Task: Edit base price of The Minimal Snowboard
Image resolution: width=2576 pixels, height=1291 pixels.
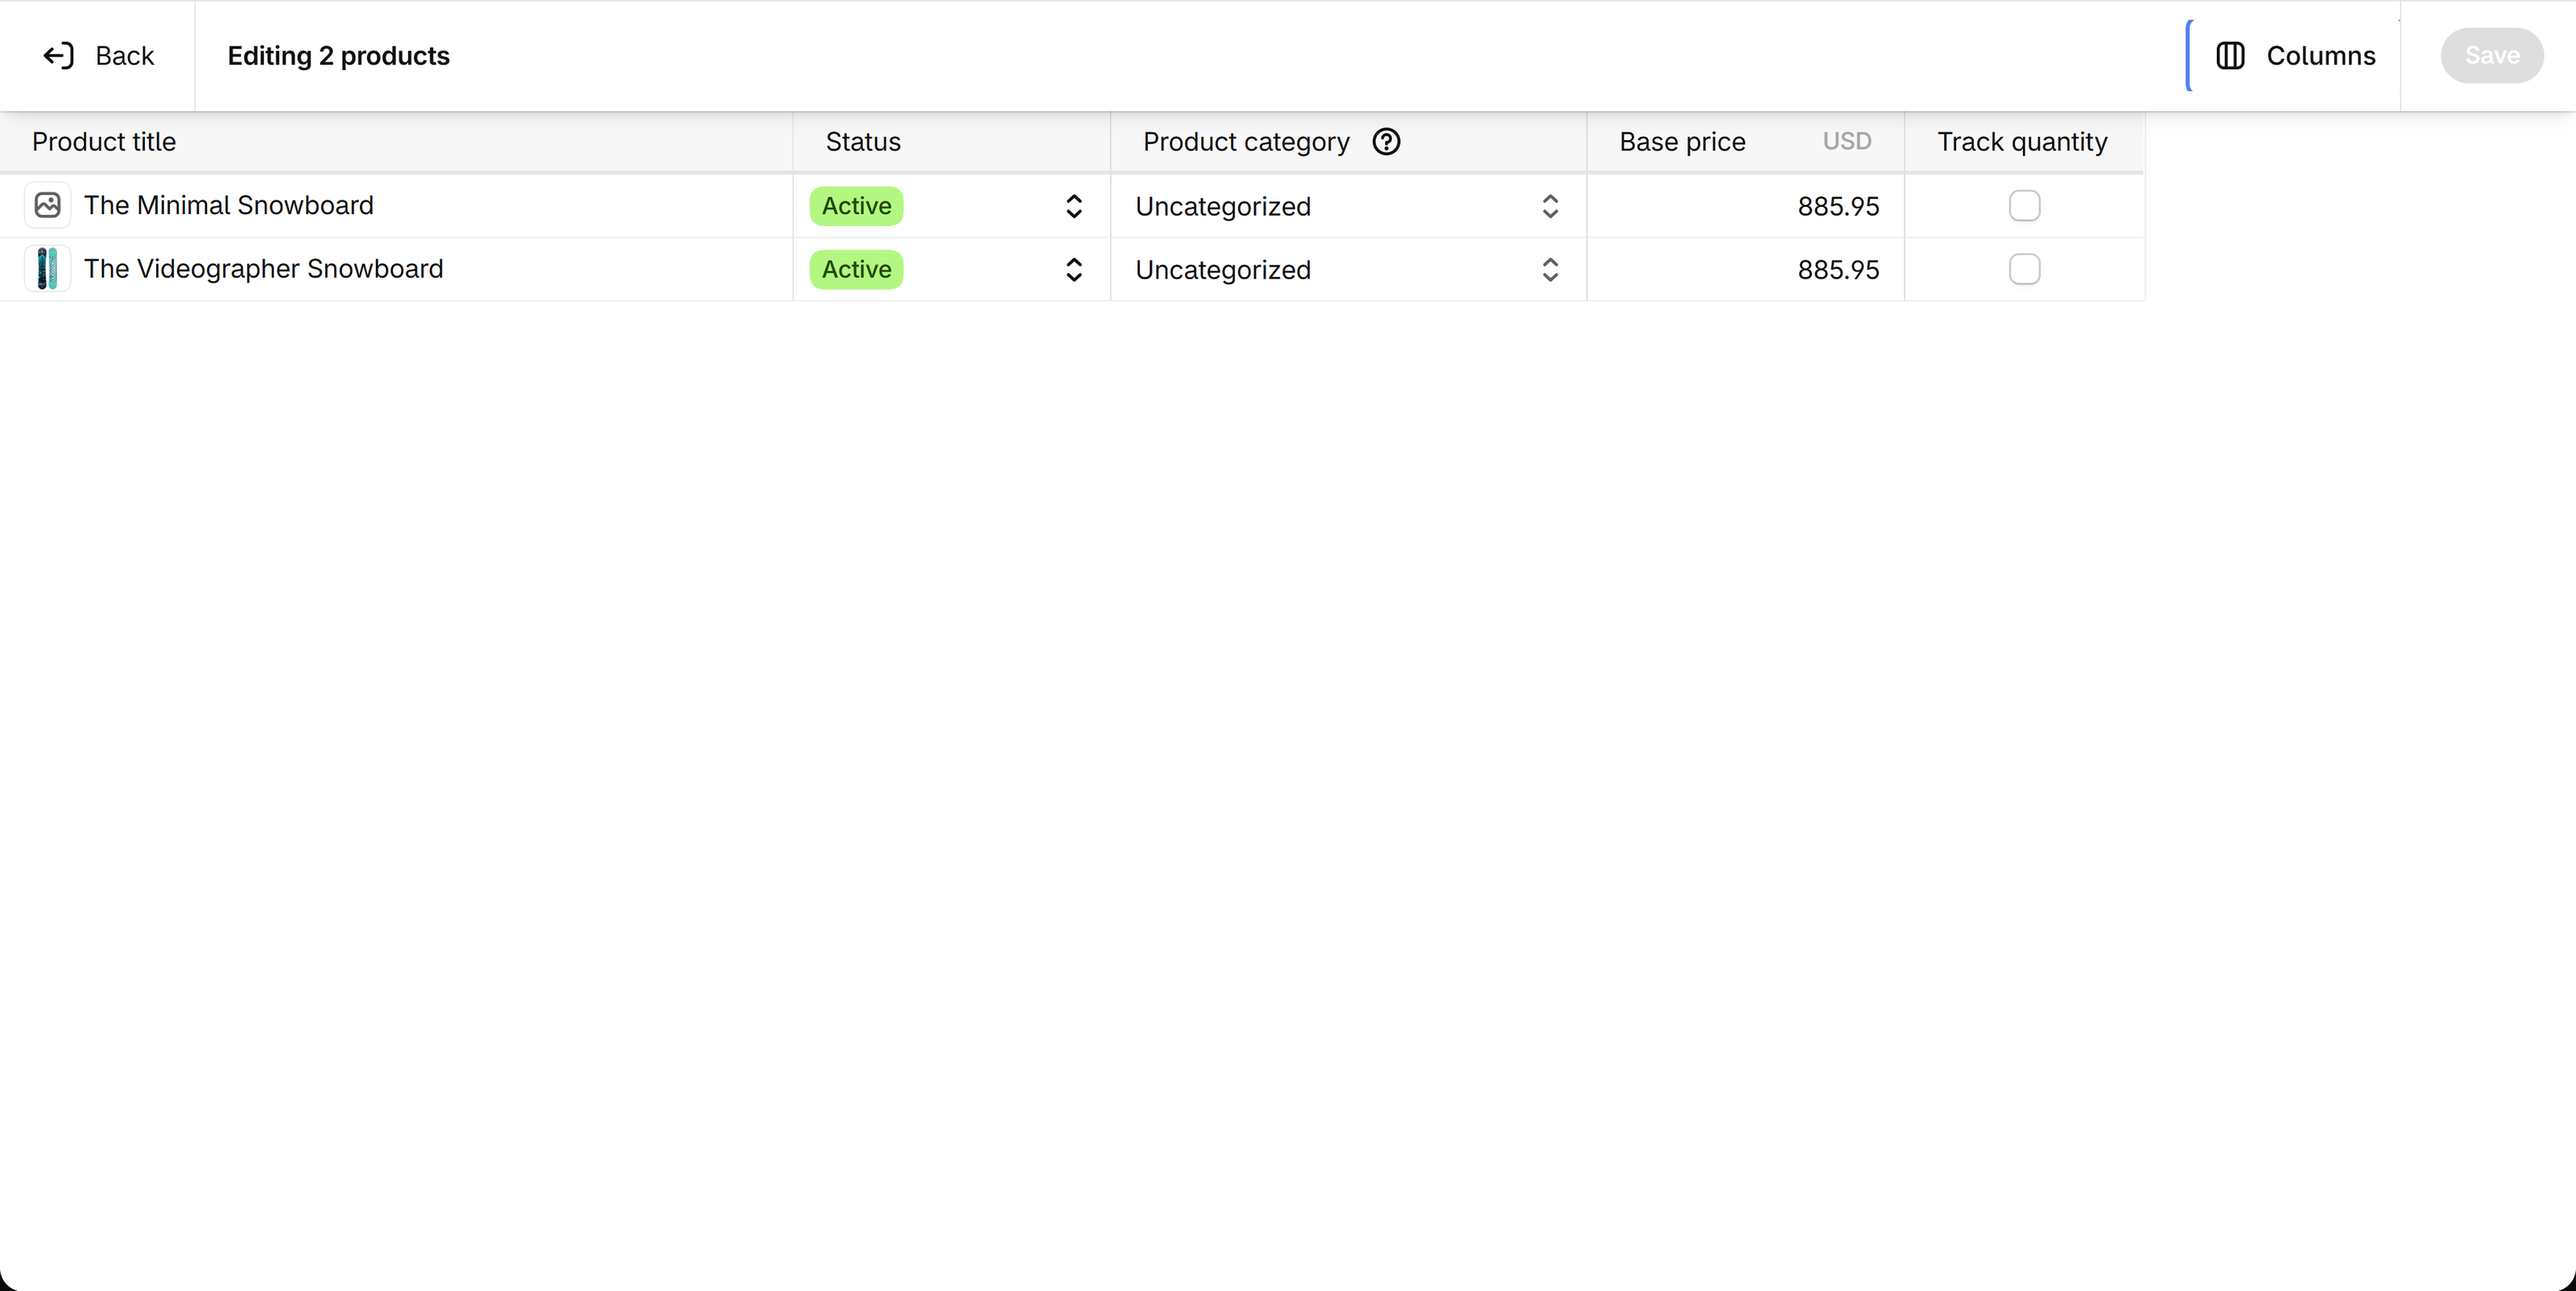Action: click(1745, 206)
